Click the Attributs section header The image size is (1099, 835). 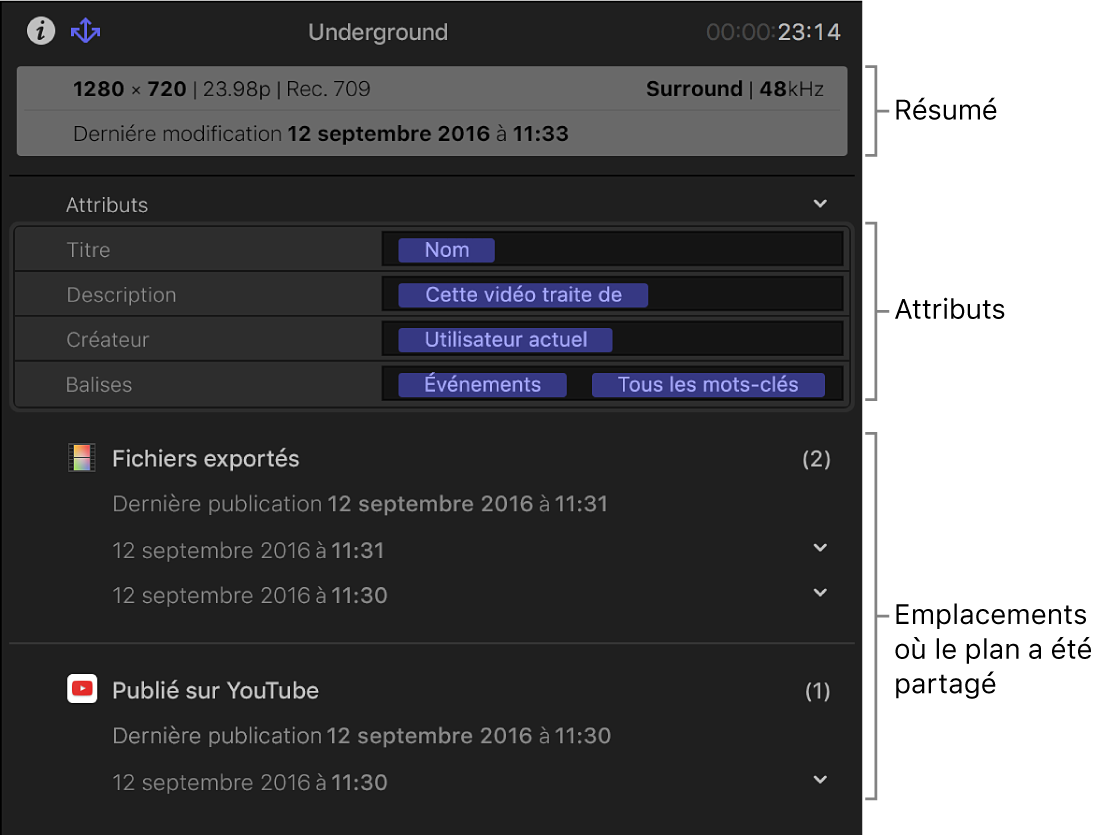(x=107, y=205)
